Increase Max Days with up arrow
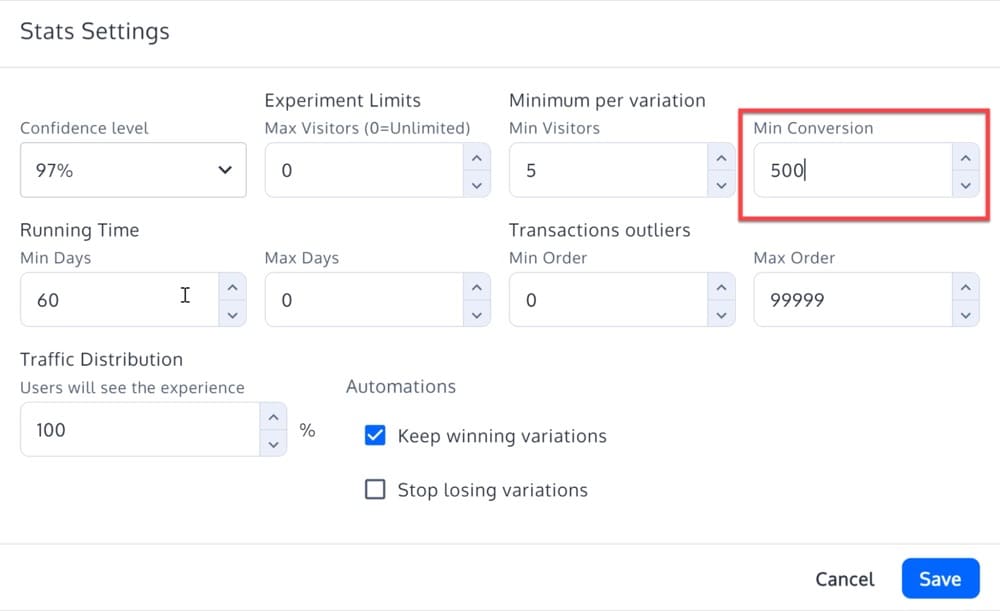The image size is (1000, 611). 477,288
